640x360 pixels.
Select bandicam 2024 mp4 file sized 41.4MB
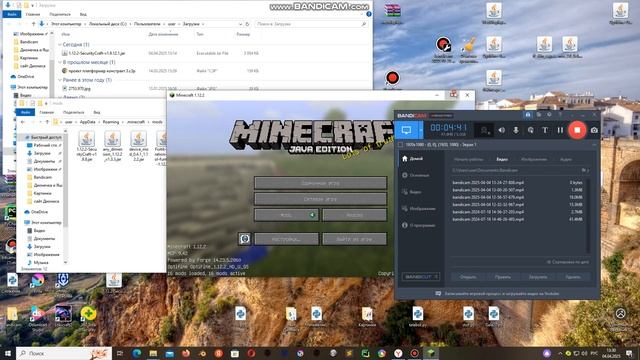point(518,219)
